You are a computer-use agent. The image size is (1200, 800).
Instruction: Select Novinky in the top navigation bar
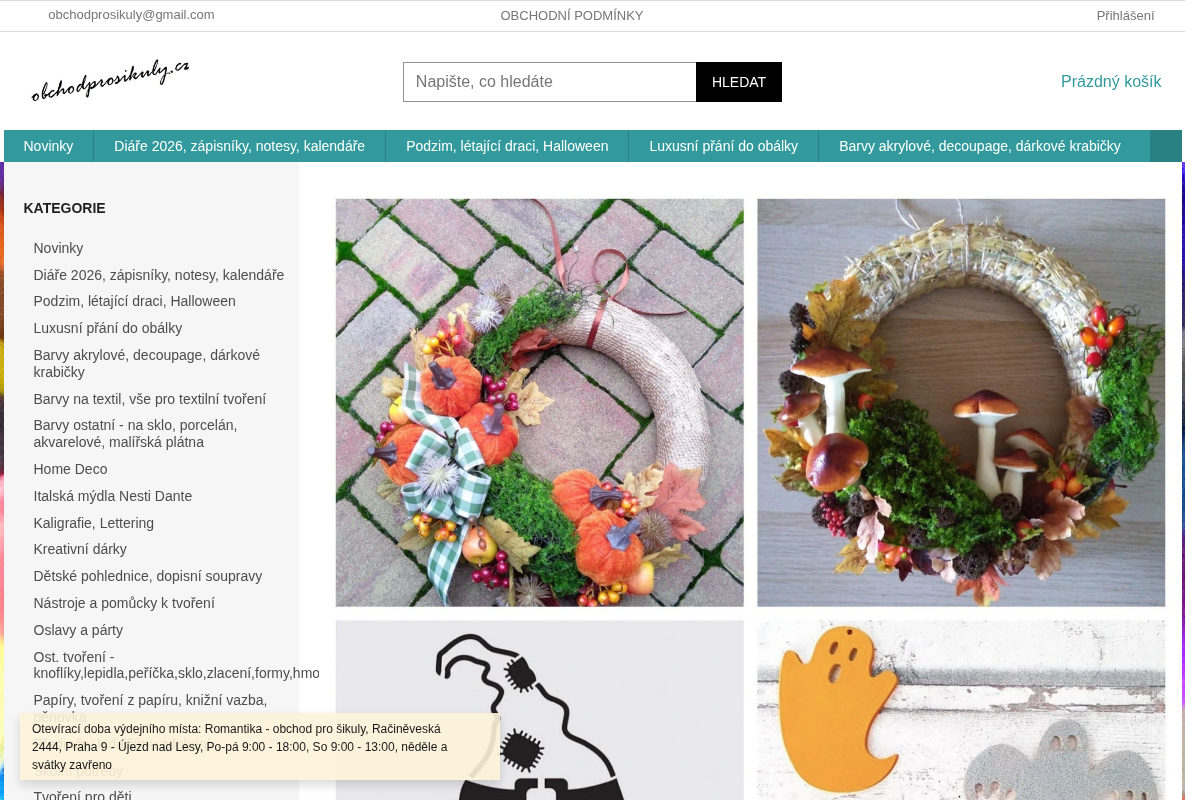(48, 146)
